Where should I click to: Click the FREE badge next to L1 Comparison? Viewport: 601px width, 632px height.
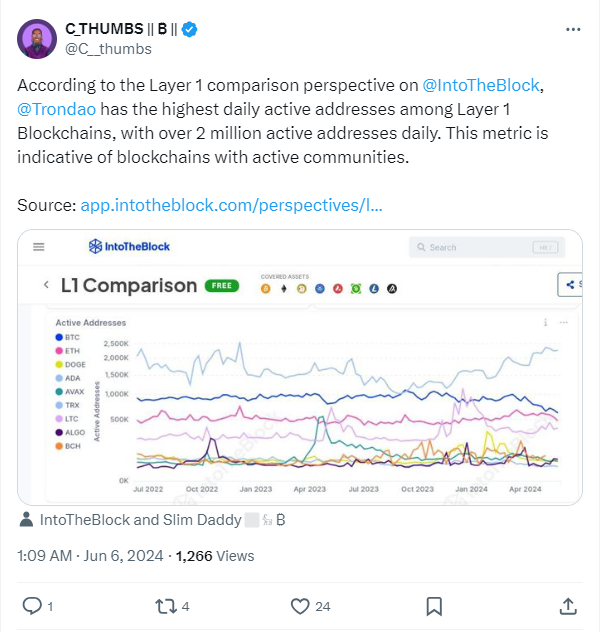222,286
